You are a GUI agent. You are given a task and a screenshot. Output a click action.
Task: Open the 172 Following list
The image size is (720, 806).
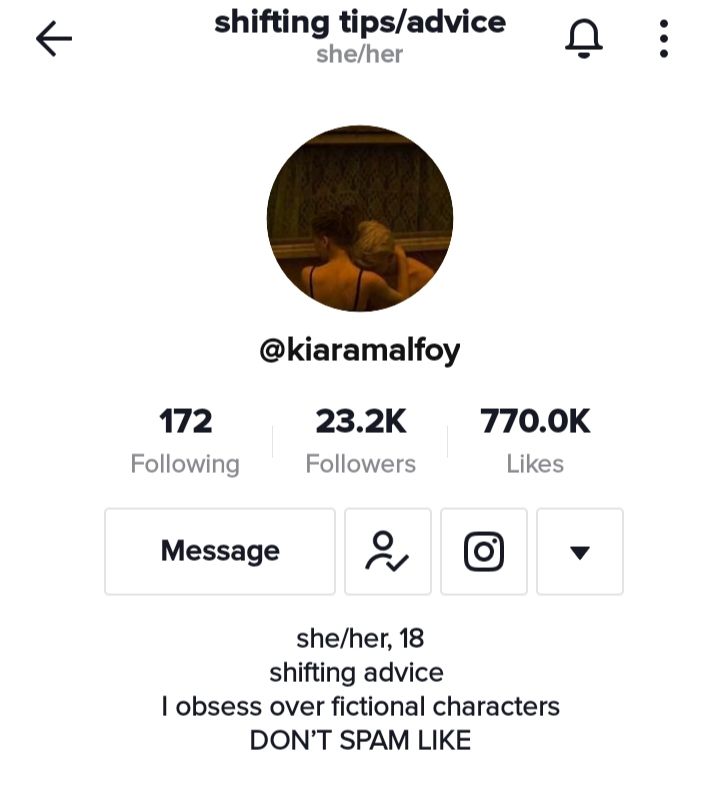pyautogui.click(x=185, y=441)
